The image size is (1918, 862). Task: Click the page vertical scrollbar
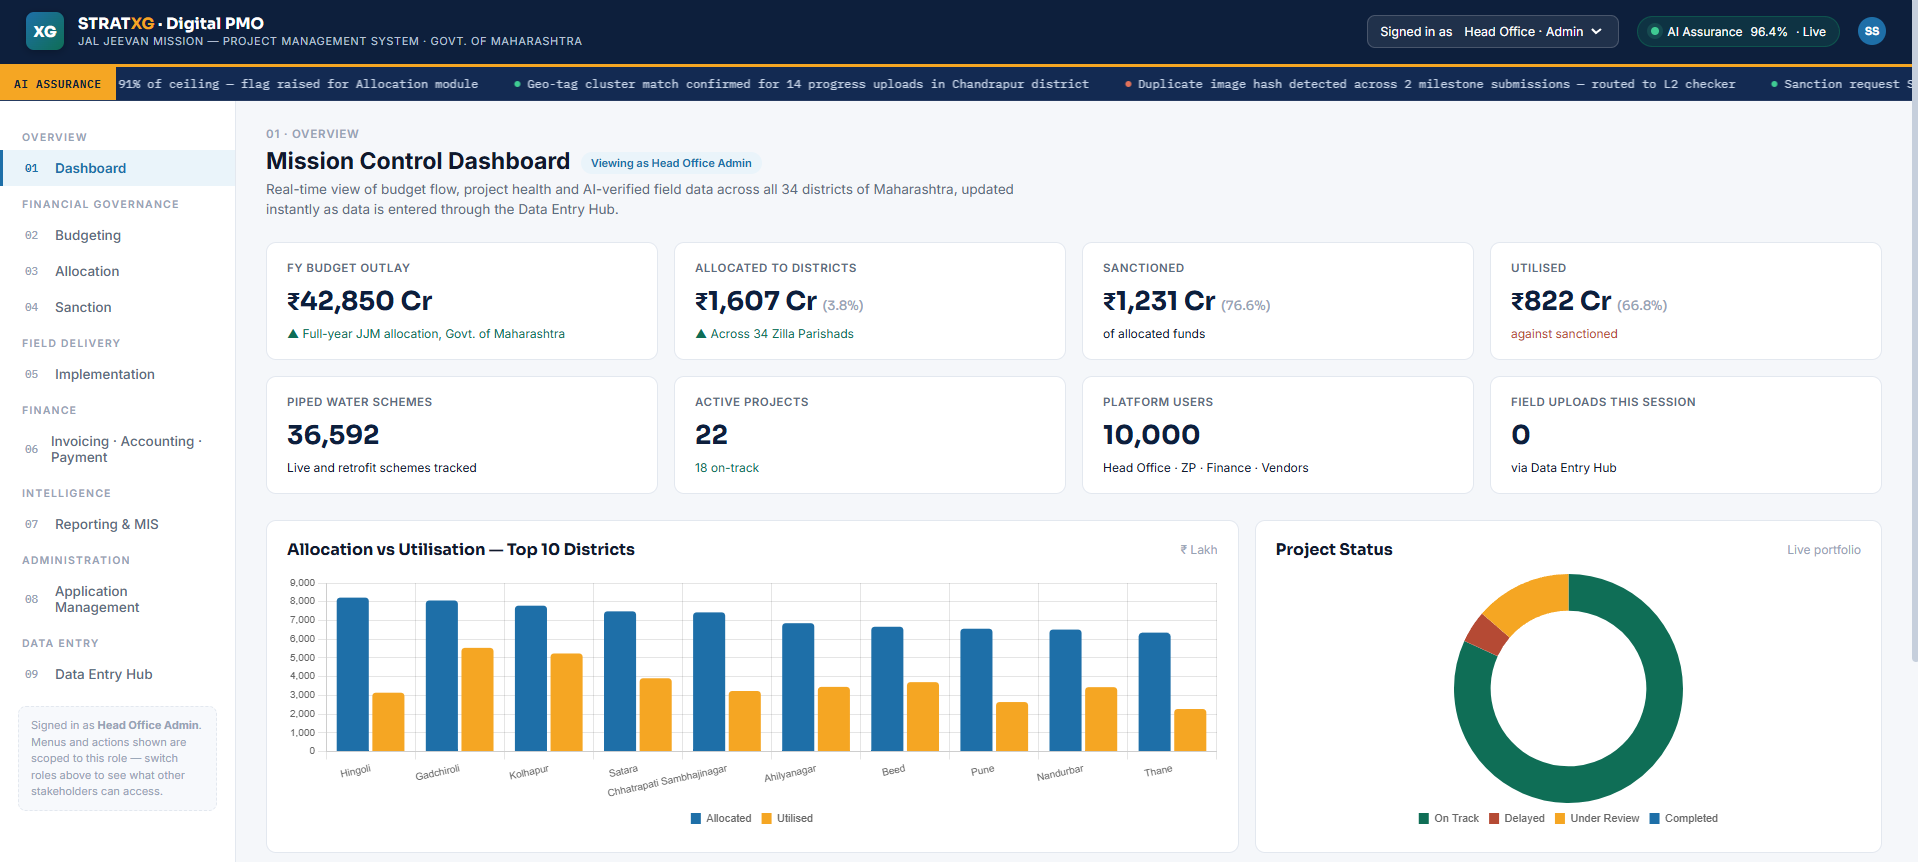(x=1913, y=330)
